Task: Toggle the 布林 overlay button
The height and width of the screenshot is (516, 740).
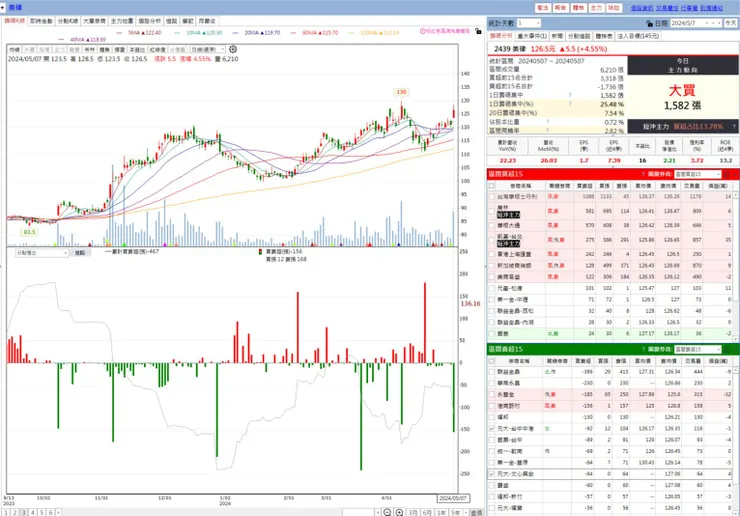Action: [x=90, y=50]
